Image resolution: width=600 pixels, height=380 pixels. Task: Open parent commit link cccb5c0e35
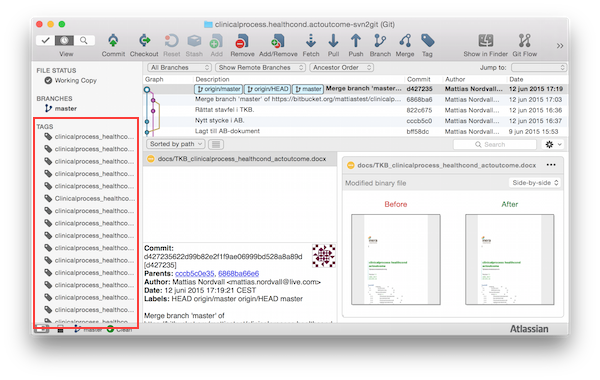(x=194, y=274)
